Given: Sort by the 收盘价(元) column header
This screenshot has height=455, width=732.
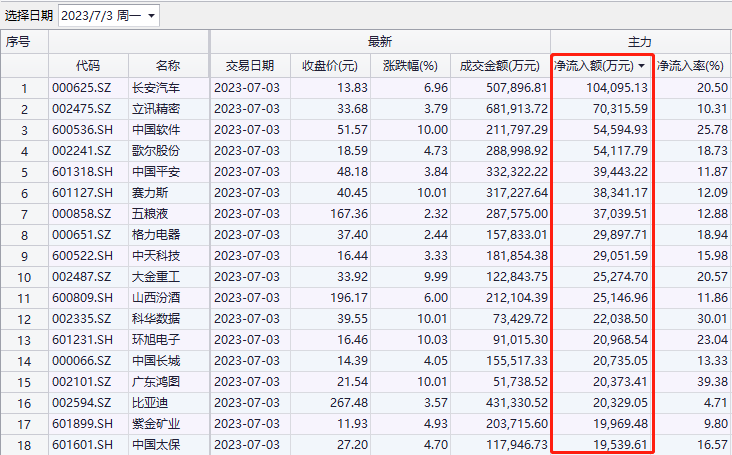Looking at the screenshot, I should click(x=329, y=66).
